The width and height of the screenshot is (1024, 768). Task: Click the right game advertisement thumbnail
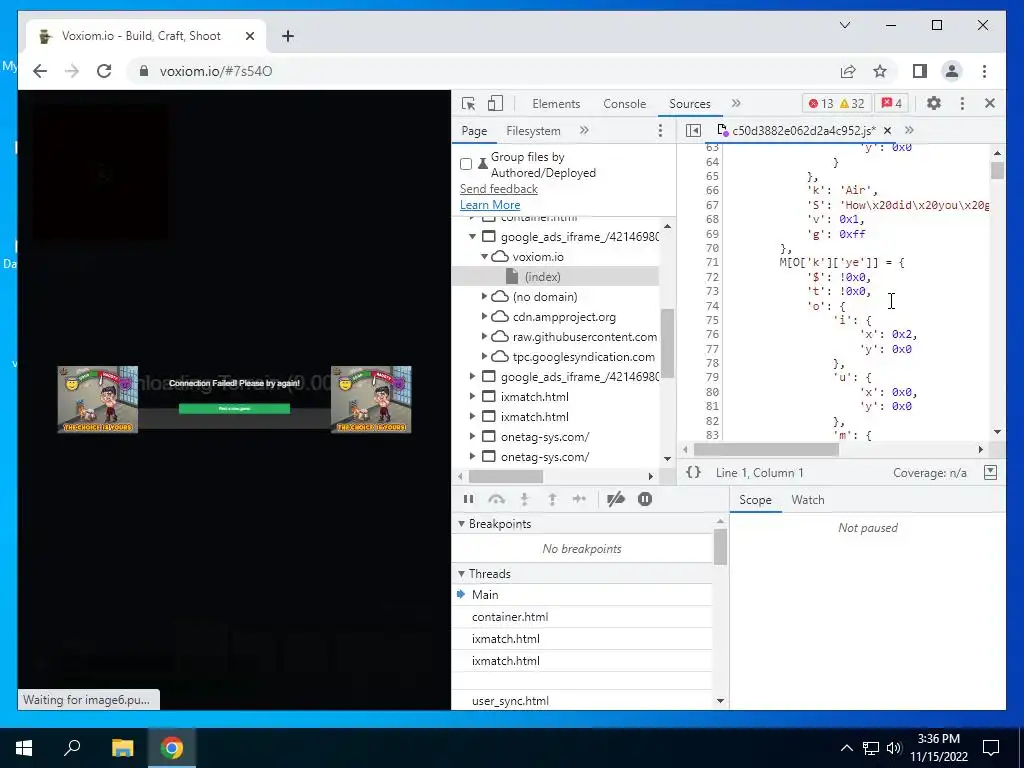point(372,399)
